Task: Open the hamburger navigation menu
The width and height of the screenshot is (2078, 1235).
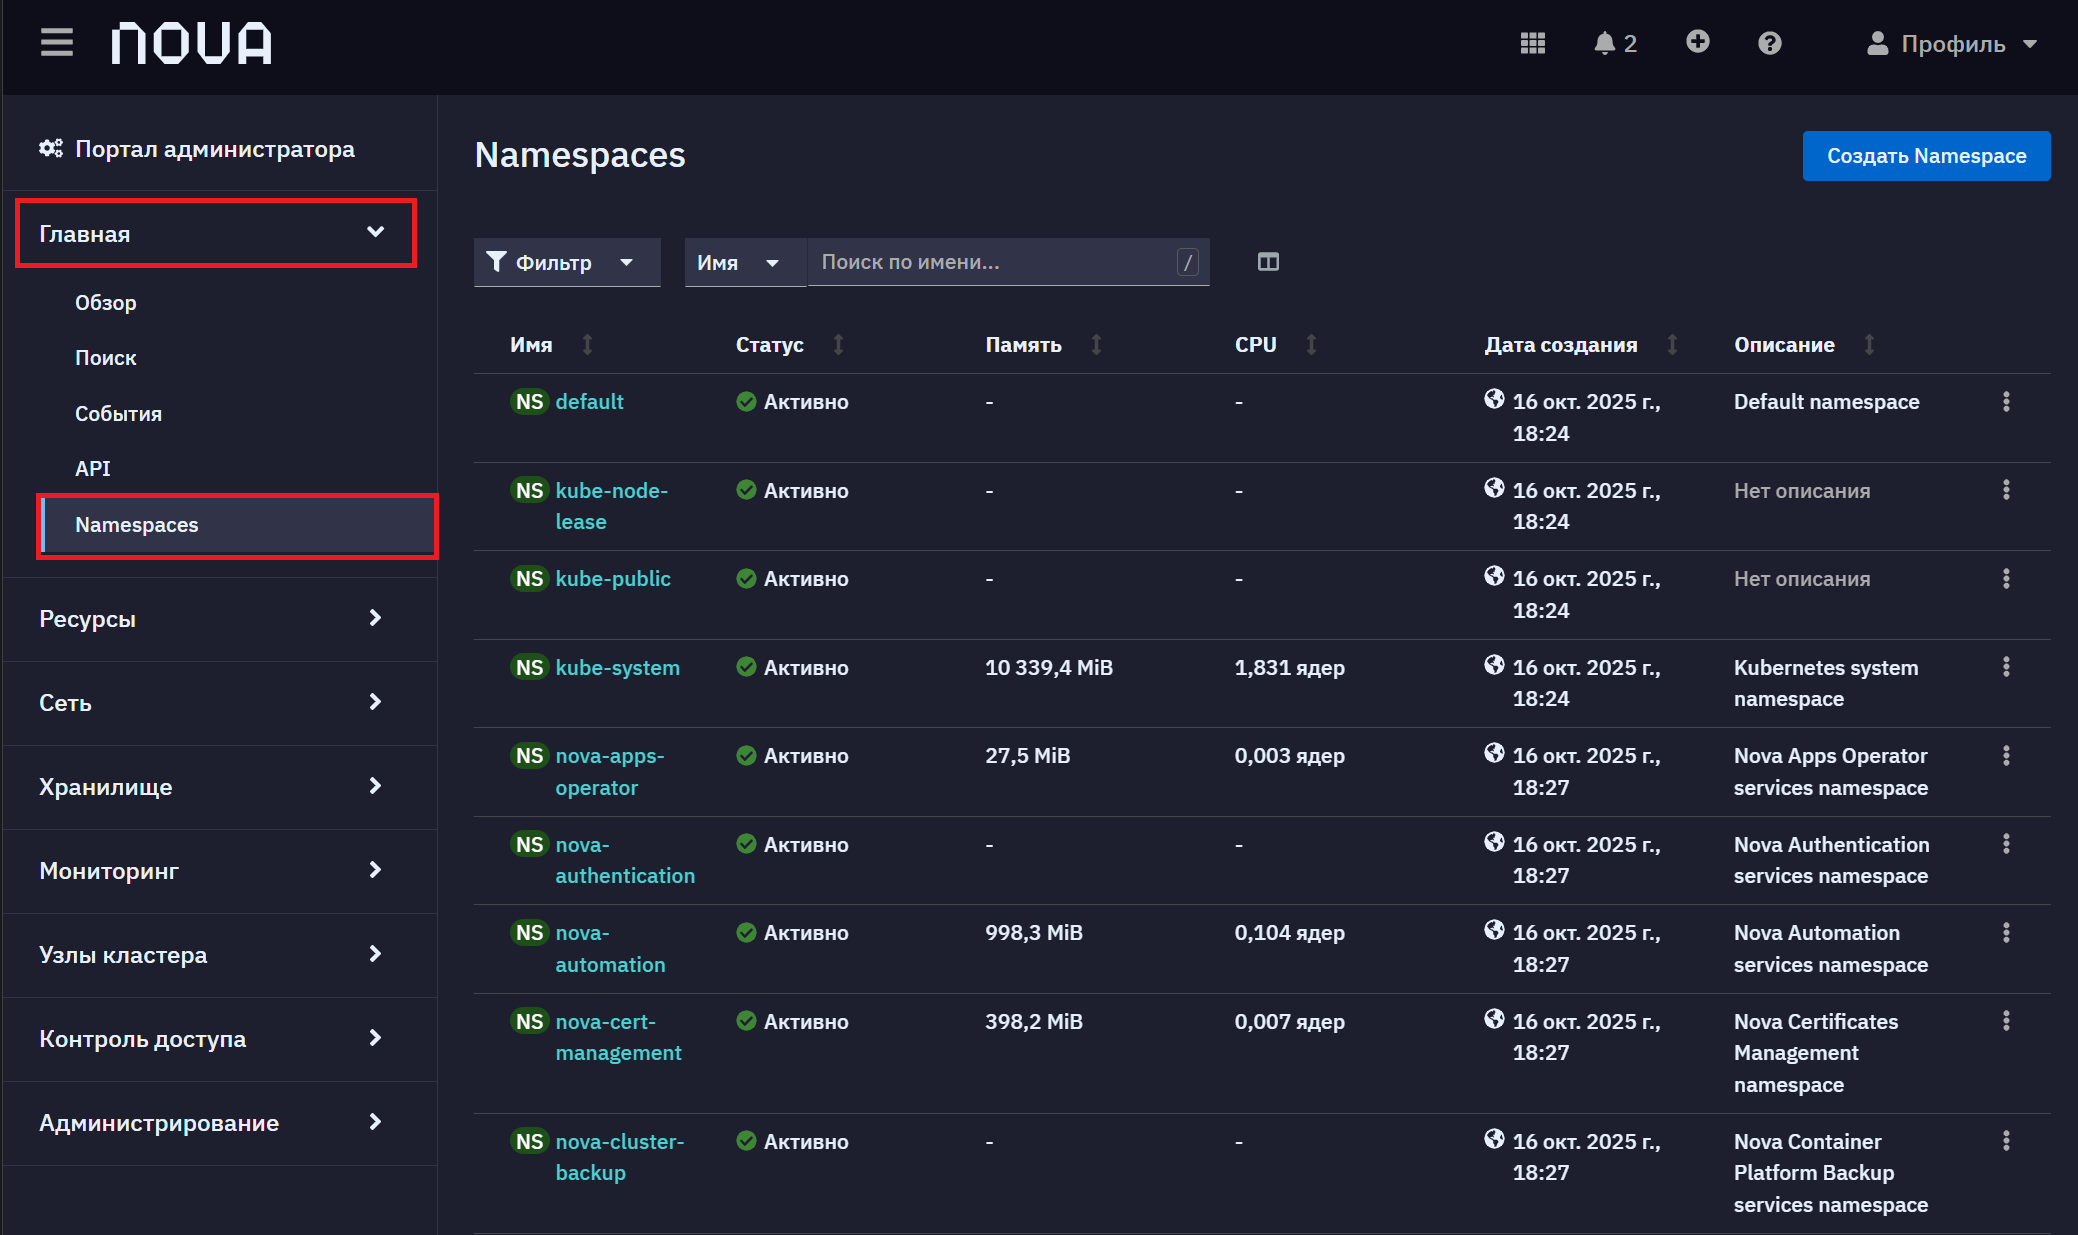Action: 57,43
